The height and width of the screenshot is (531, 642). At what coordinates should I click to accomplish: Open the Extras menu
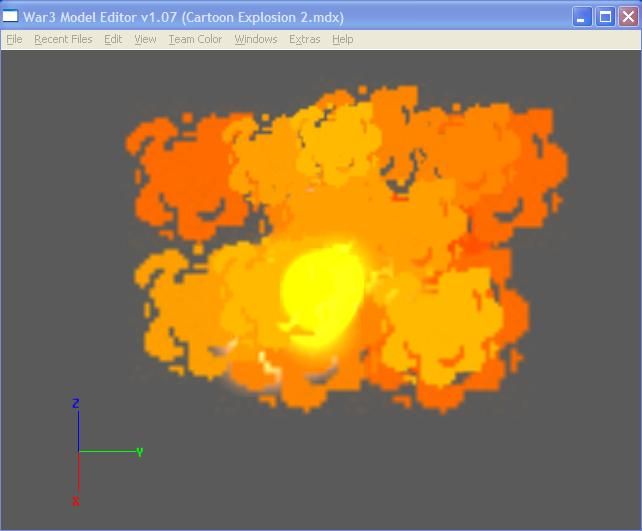pyautogui.click(x=305, y=39)
